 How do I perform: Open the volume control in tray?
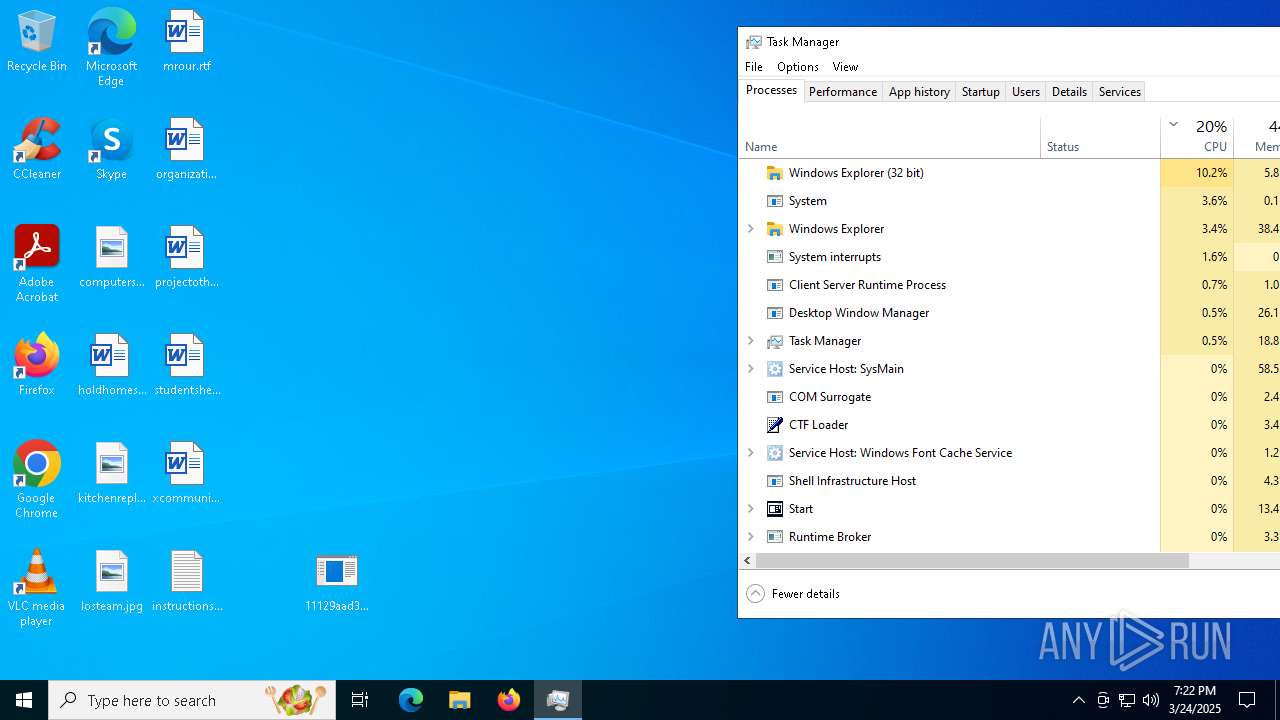click(x=1151, y=700)
